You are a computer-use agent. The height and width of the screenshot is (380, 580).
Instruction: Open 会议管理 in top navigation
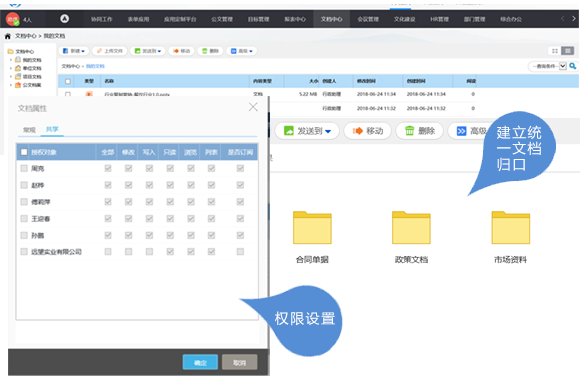tap(368, 19)
